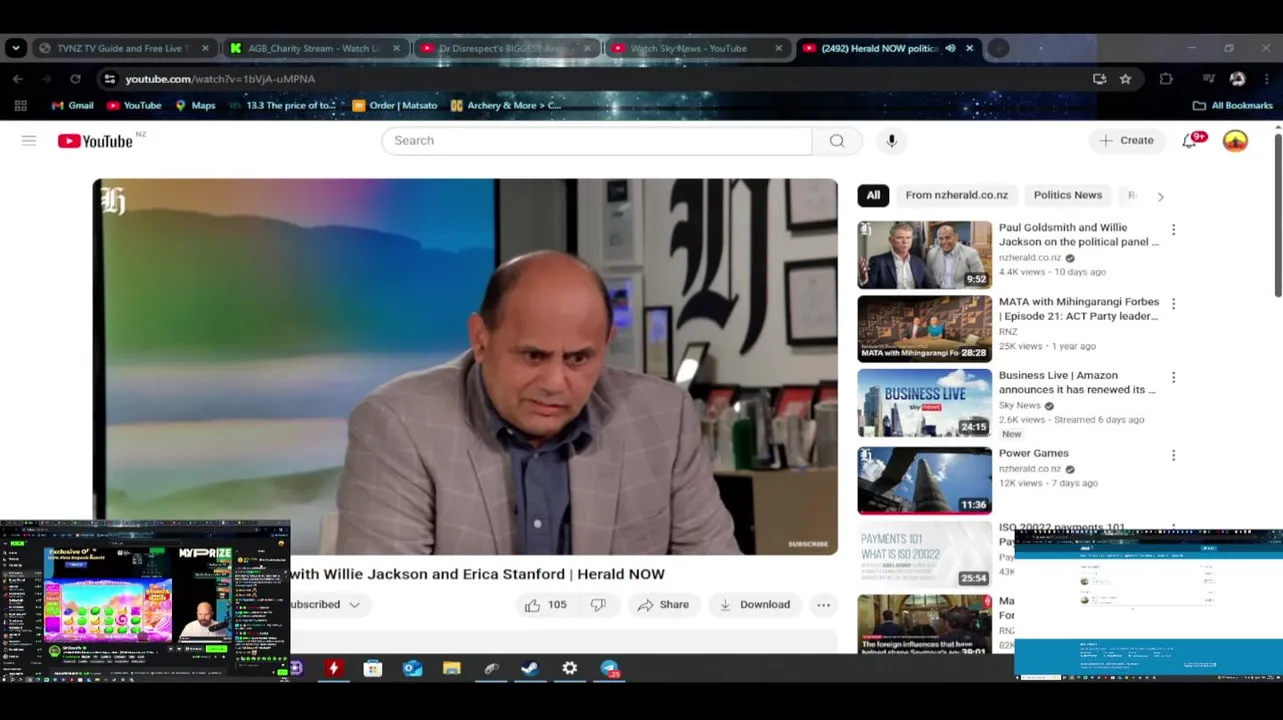The width and height of the screenshot is (1283, 720).
Task: Open Microsoft Store from the taskbar
Action: click(372, 668)
